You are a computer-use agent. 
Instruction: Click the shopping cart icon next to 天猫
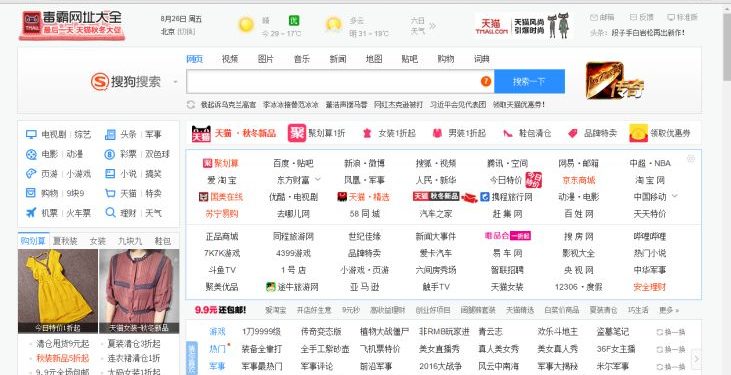110,193
